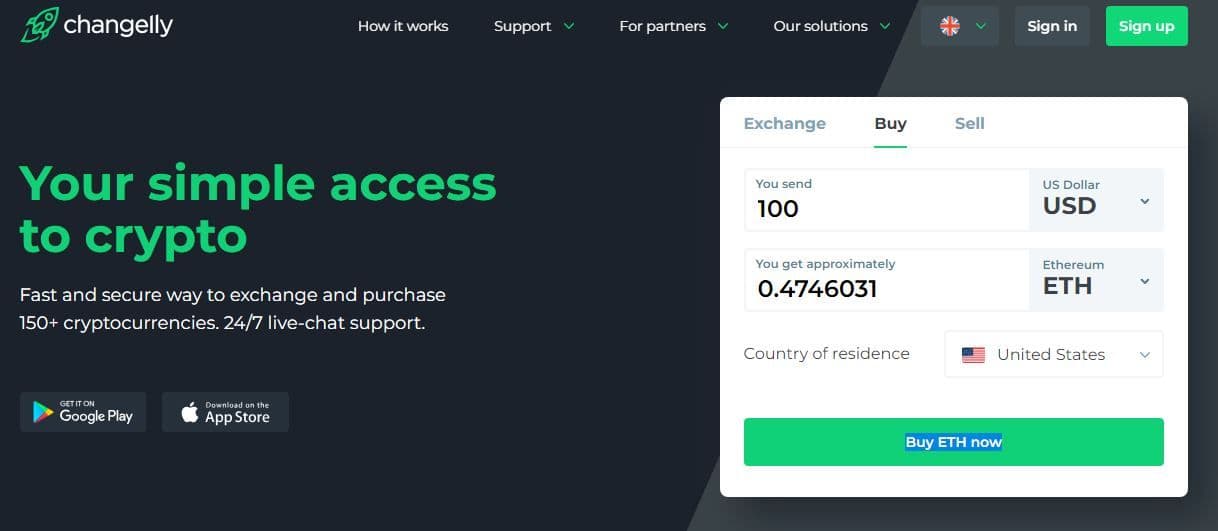The width and height of the screenshot is (1218, 531).
Task: Click the Apple App Store badge
Action: pyautogui.click(x=225, y=412)
